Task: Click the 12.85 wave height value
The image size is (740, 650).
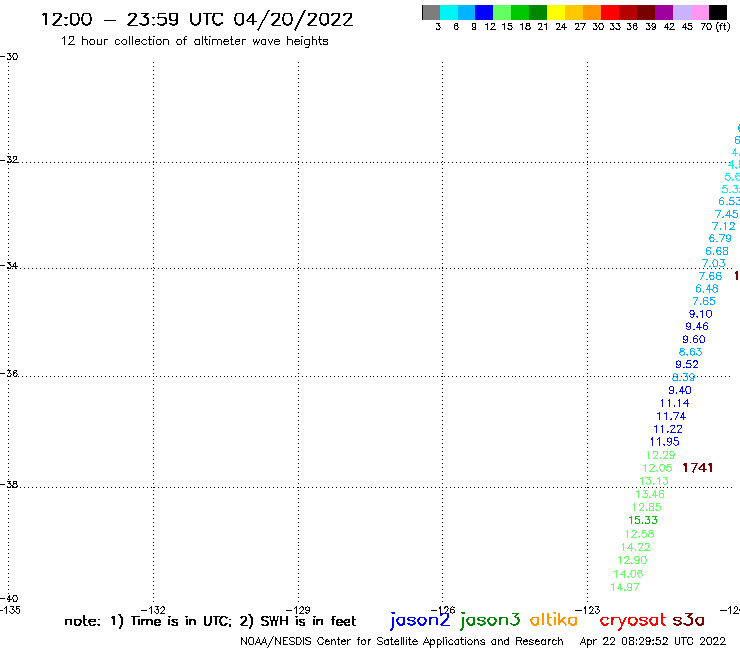Action: [x=647, y=507]
